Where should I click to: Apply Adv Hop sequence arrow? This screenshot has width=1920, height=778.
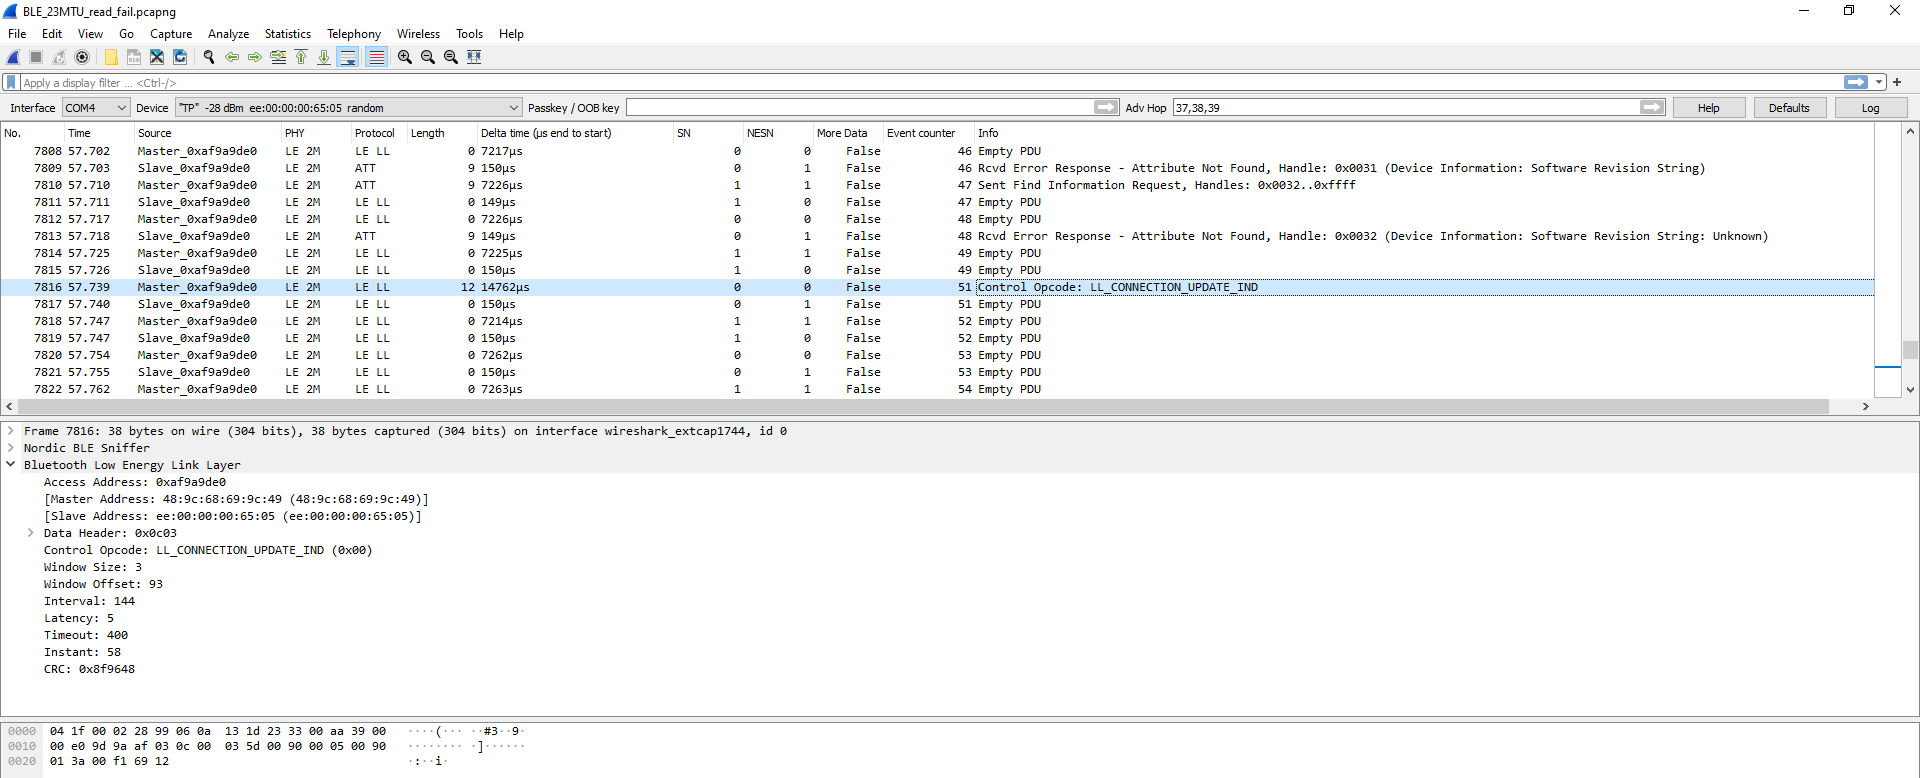[x=1652, y=107]
